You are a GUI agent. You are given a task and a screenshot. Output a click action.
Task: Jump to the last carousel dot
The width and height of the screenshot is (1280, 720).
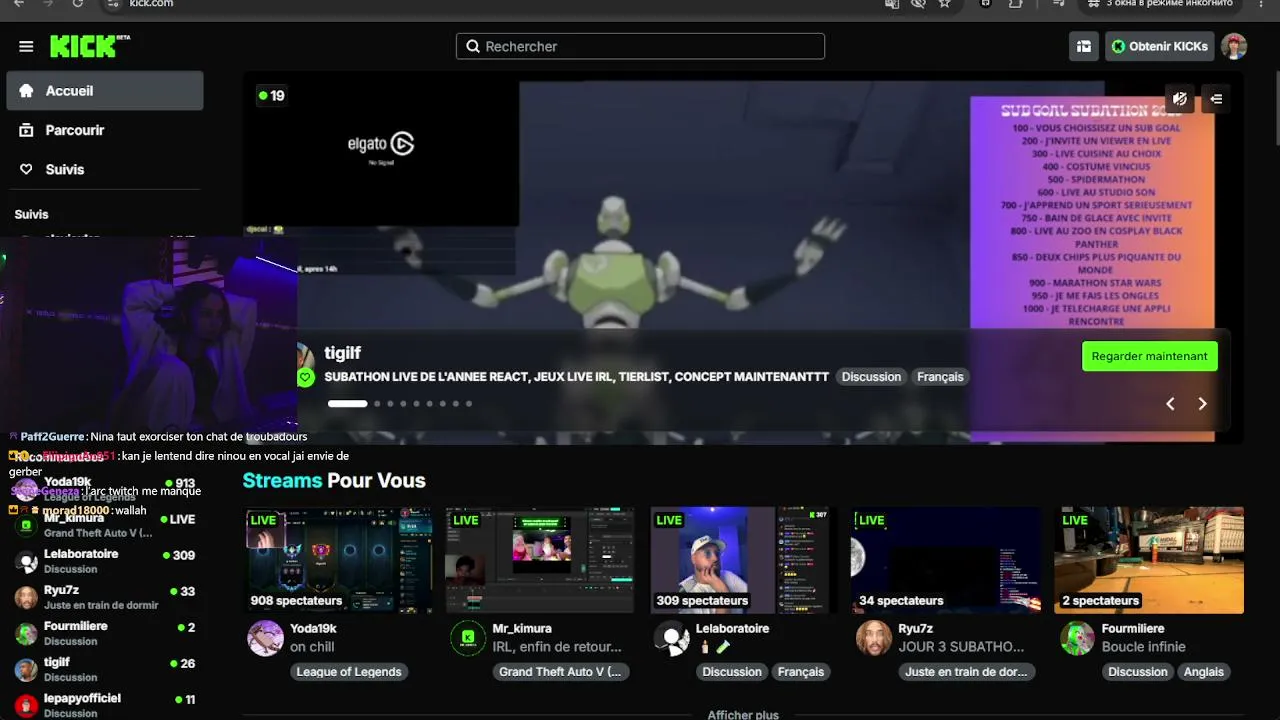click(469, 404)
